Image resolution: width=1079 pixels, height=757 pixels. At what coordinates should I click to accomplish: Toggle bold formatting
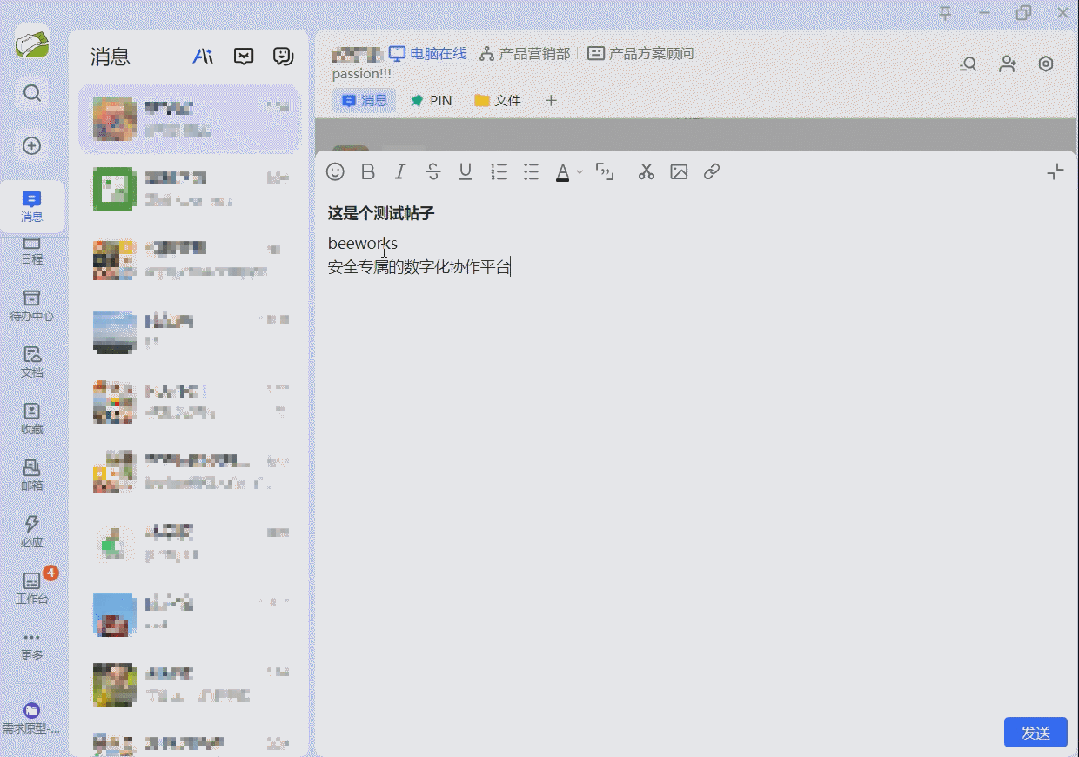(x=367, y=171)
